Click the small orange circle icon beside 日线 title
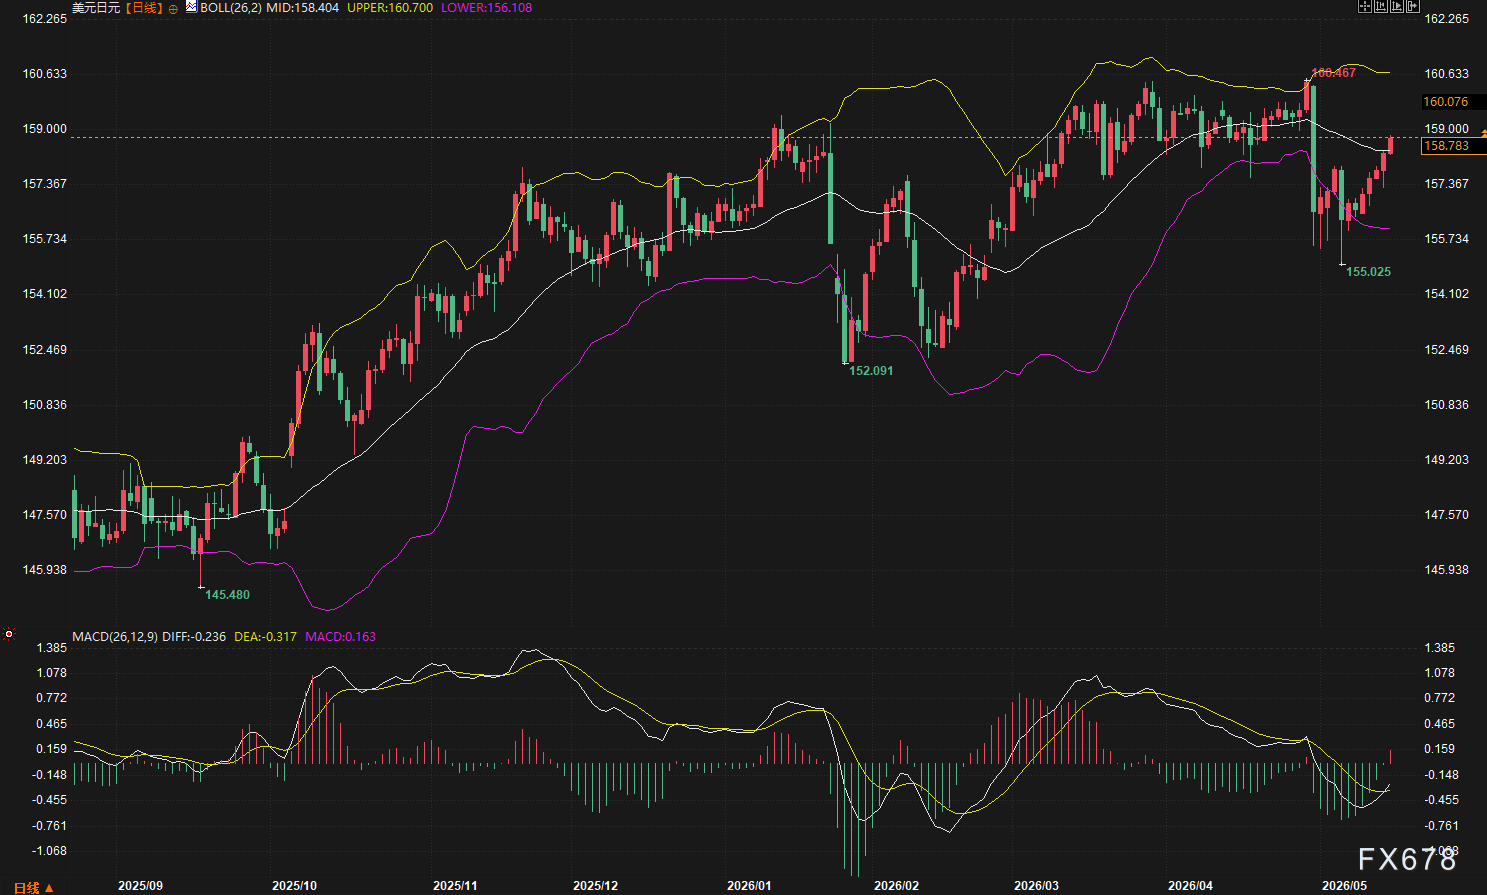The height and width of the screenshot is (895, 1487). (173, 8)
